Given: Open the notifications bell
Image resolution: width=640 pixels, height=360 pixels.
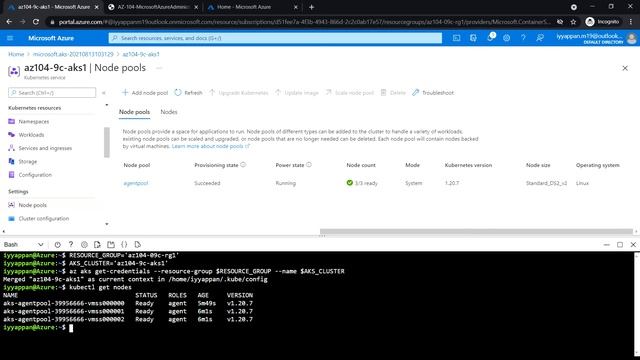Looking at the screenshot, I should coord(490,38).
